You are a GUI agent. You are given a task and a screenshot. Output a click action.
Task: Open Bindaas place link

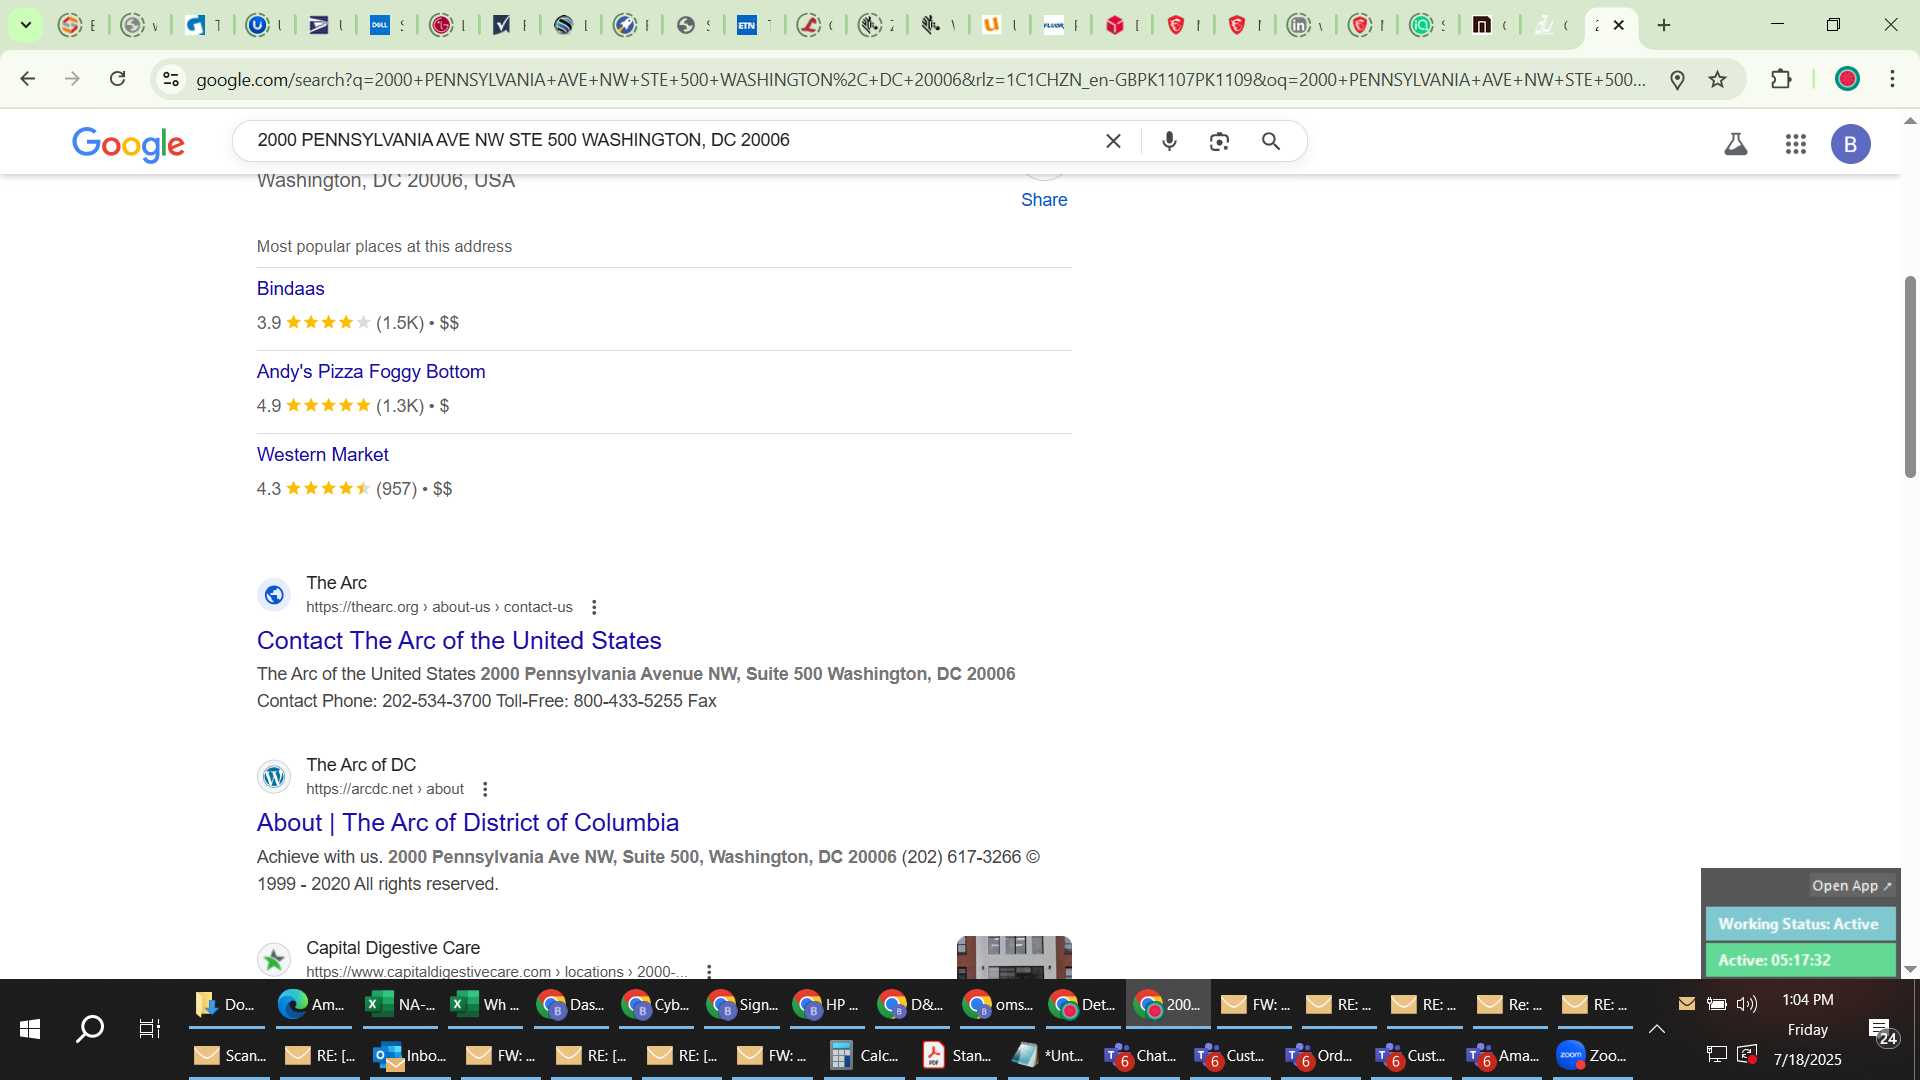[290, 289]
